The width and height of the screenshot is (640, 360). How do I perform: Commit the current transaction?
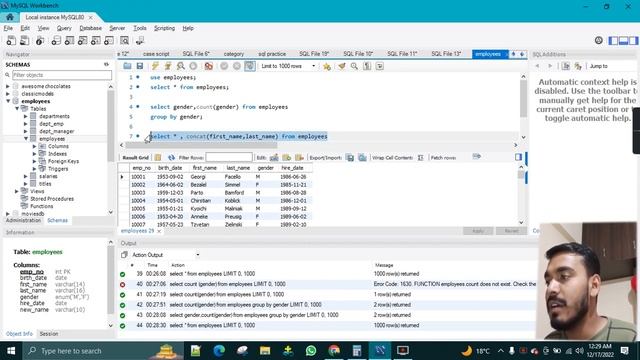point(224,66)
